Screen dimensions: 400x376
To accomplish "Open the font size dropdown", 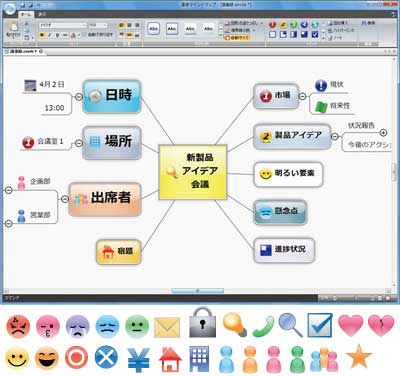I will (x=98, y=25).
